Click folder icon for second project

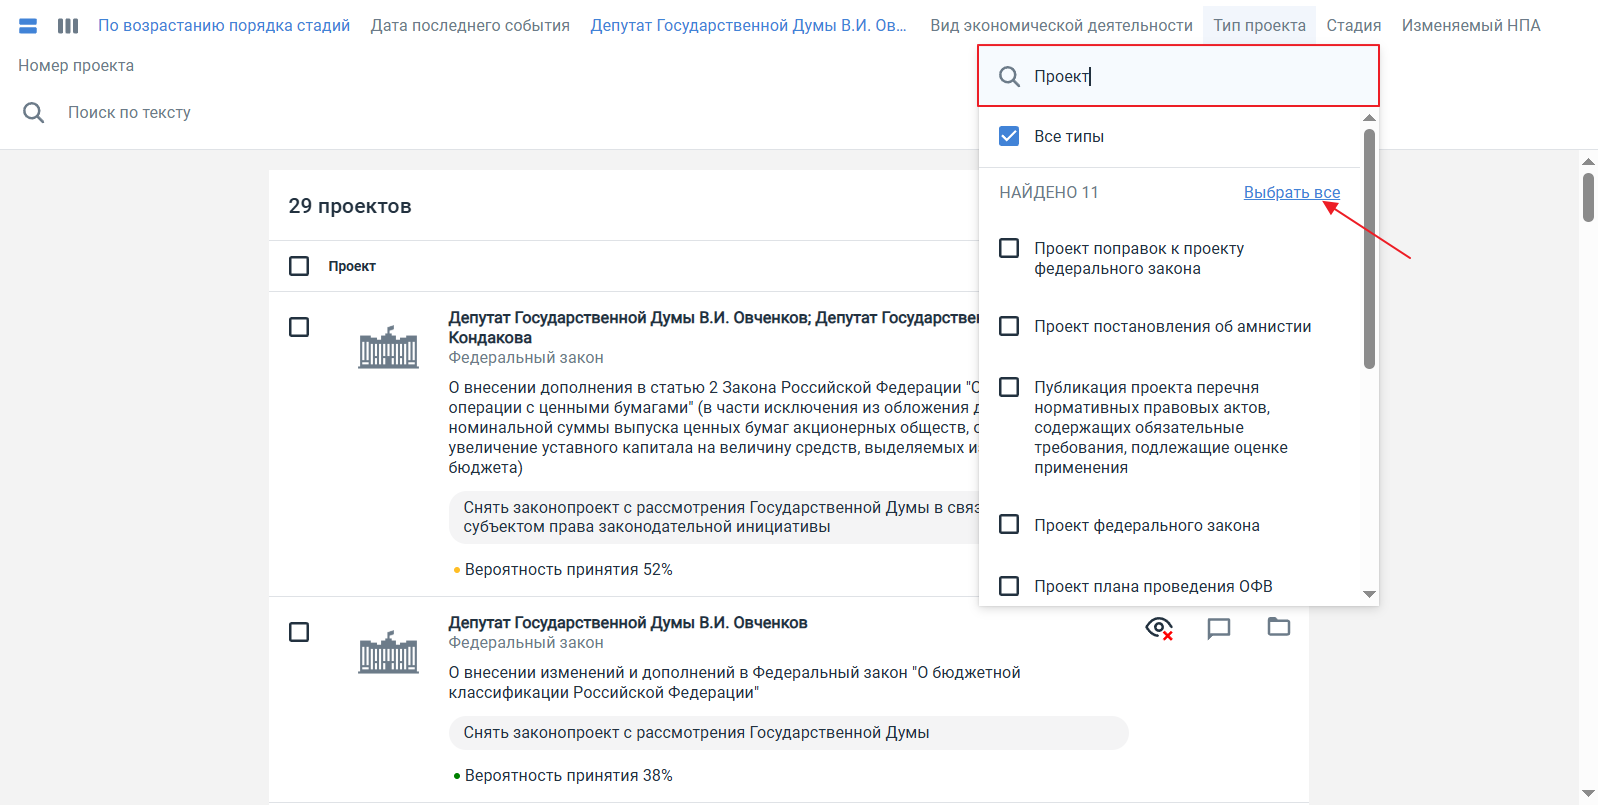click(x=1278, y=627)
